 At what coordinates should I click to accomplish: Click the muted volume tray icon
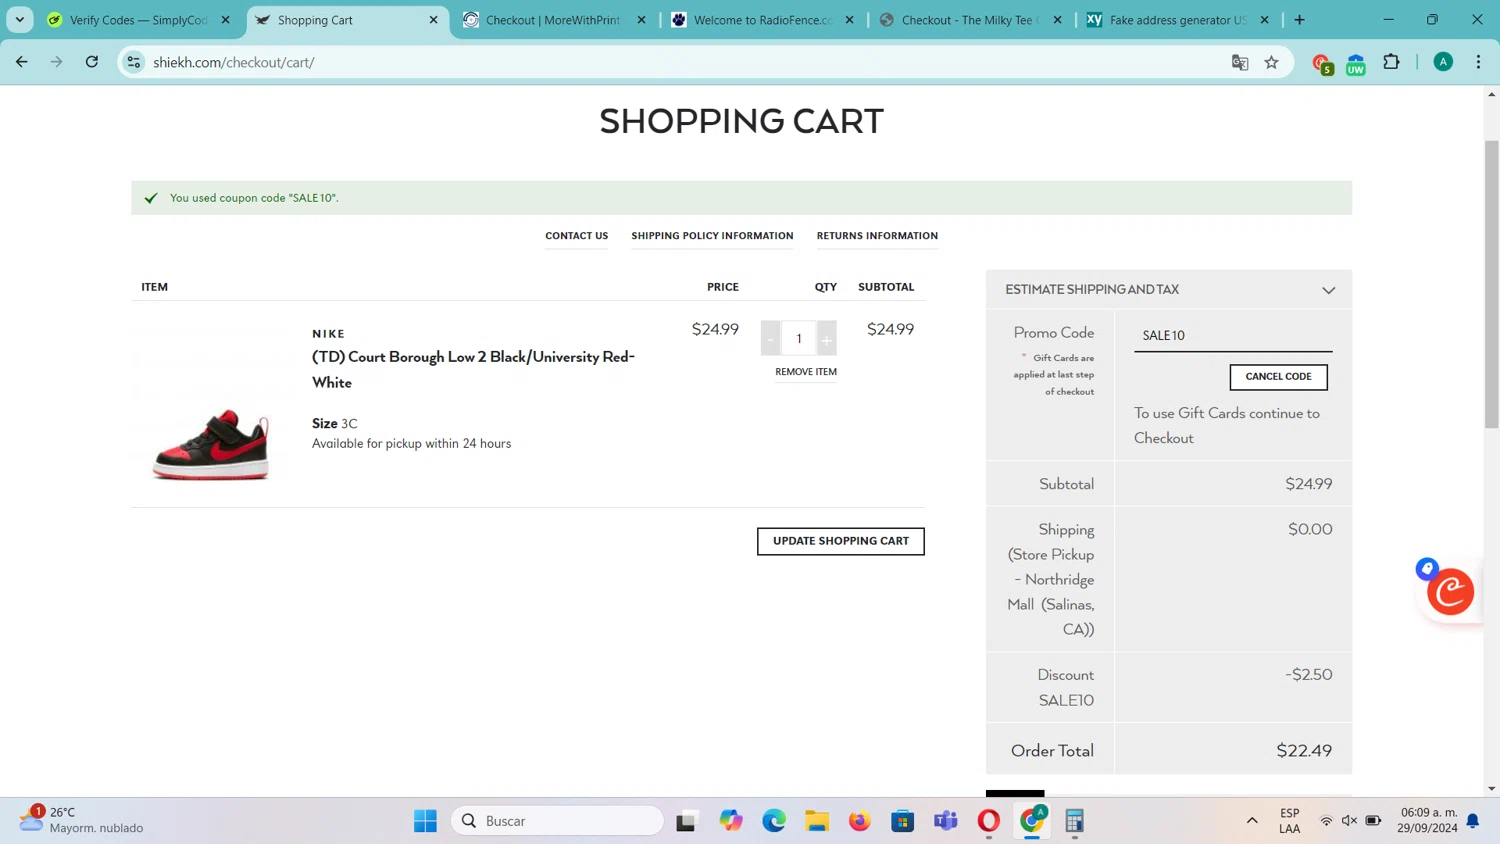pyautogui.click(x=1349, y=821)
